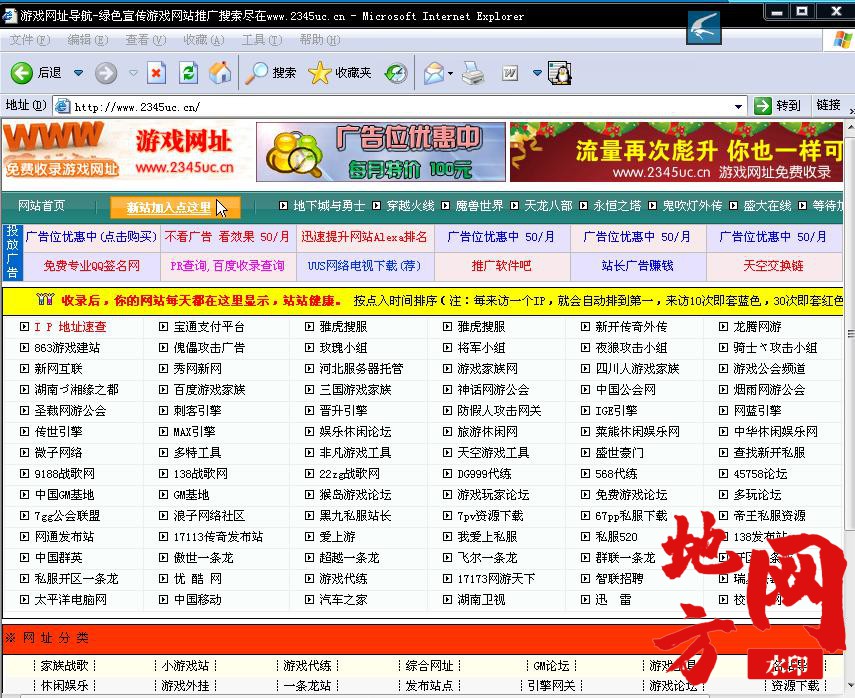Open the 百度游戏家族 listing
This screenshot has height=698, width=855.
pyautogui.click(x=209, y=389)
